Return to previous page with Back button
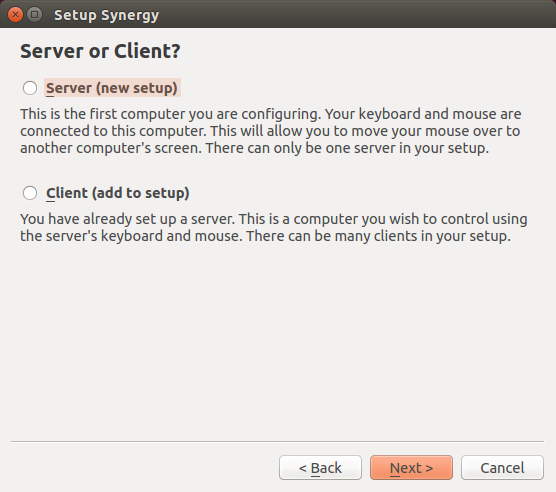Viewport: 556px width, 492px height. click(x=320, y=468)
